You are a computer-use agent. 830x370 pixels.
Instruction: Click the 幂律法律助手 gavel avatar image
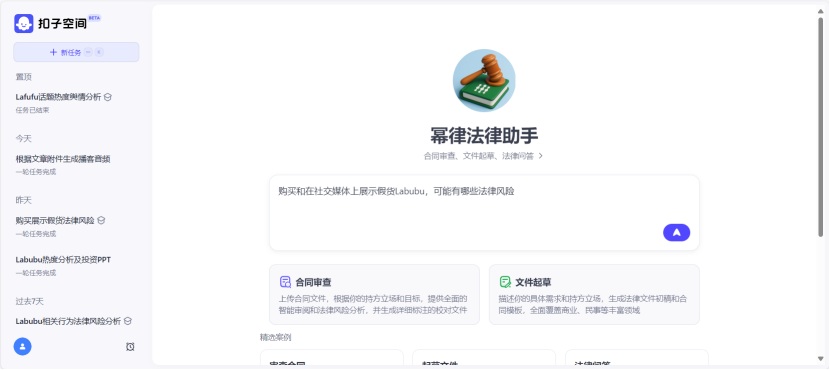(x=484, y=80)
